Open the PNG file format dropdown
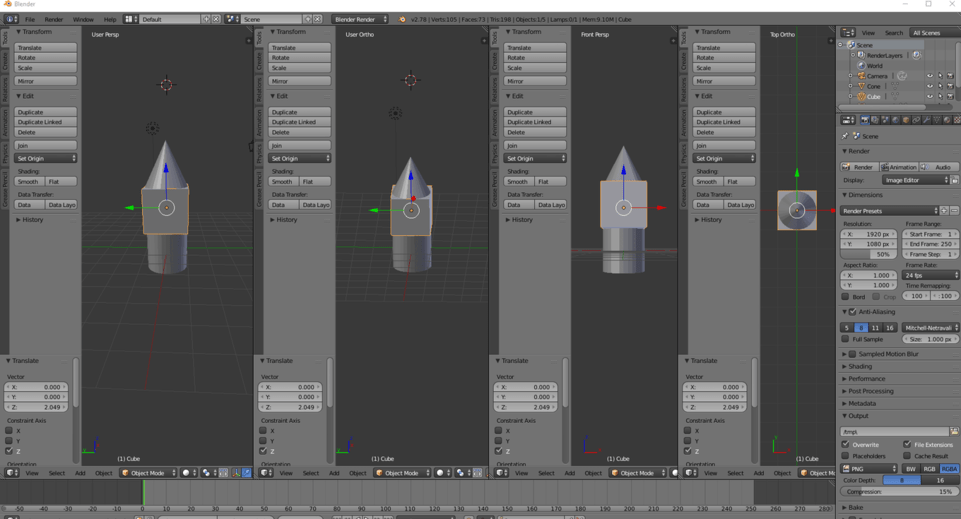 869,469
